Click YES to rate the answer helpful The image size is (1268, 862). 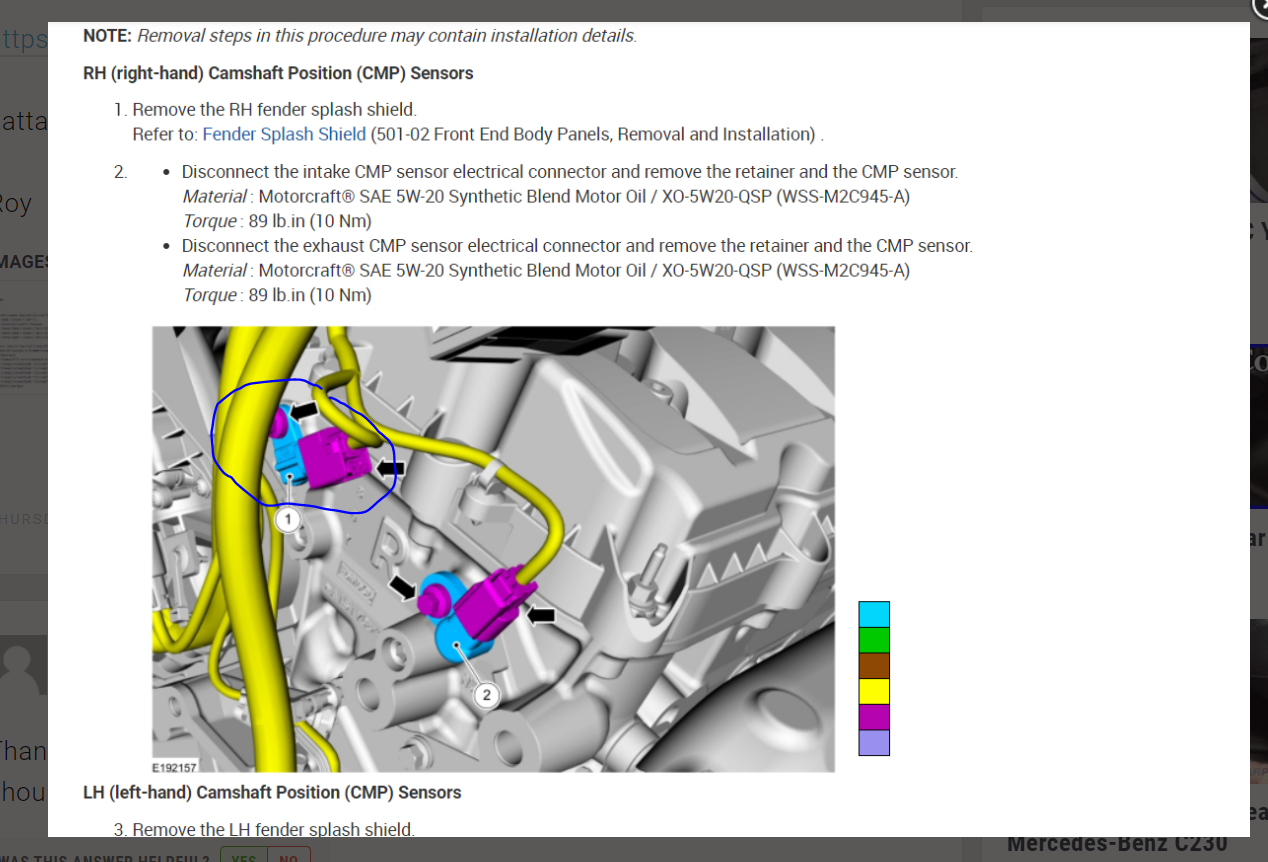(x=243, y=858)
